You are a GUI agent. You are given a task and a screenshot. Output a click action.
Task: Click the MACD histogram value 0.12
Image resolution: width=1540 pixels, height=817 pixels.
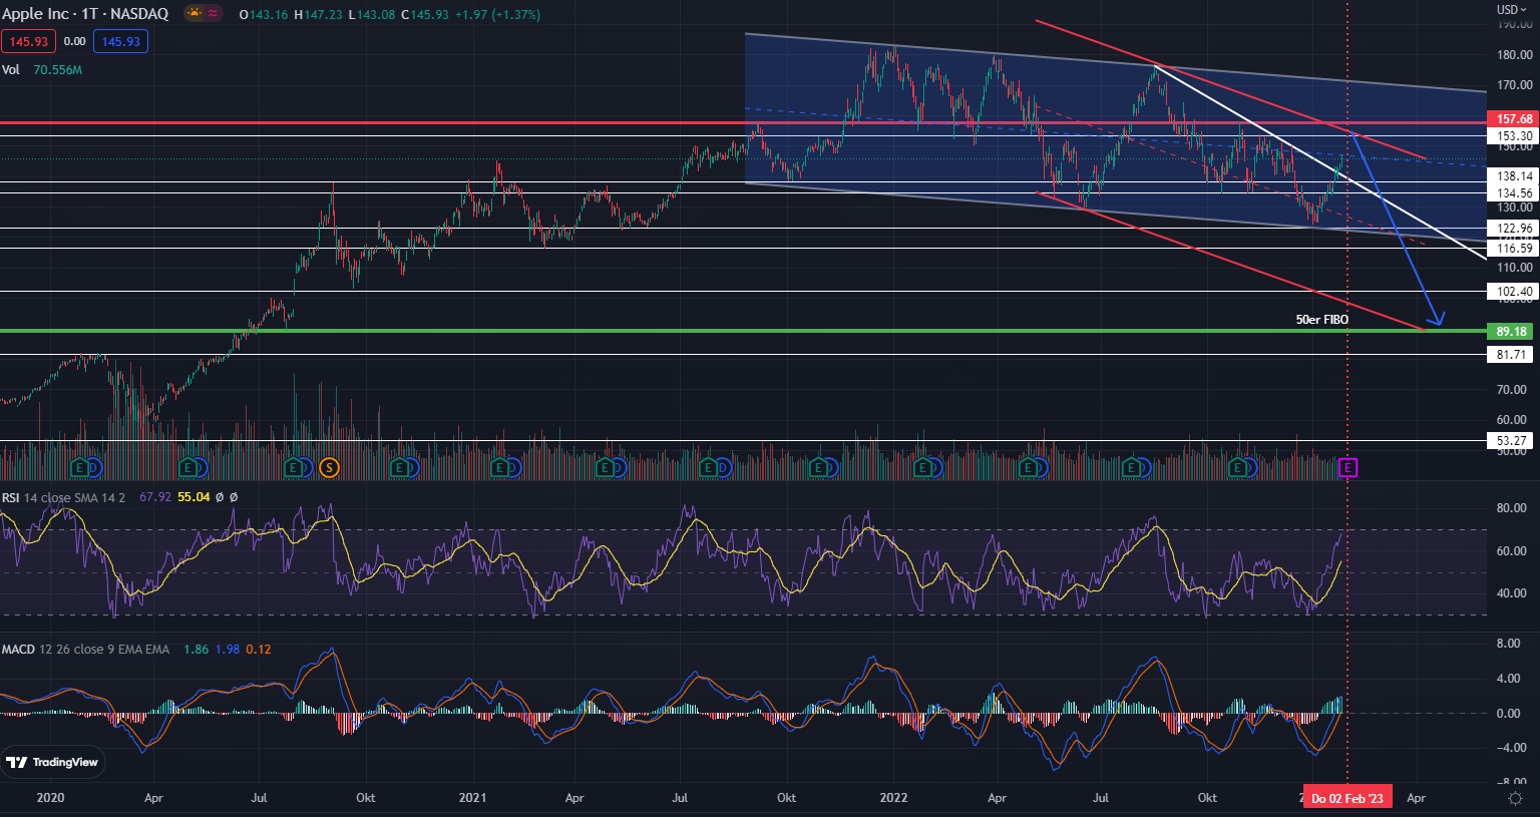(258, 649)
